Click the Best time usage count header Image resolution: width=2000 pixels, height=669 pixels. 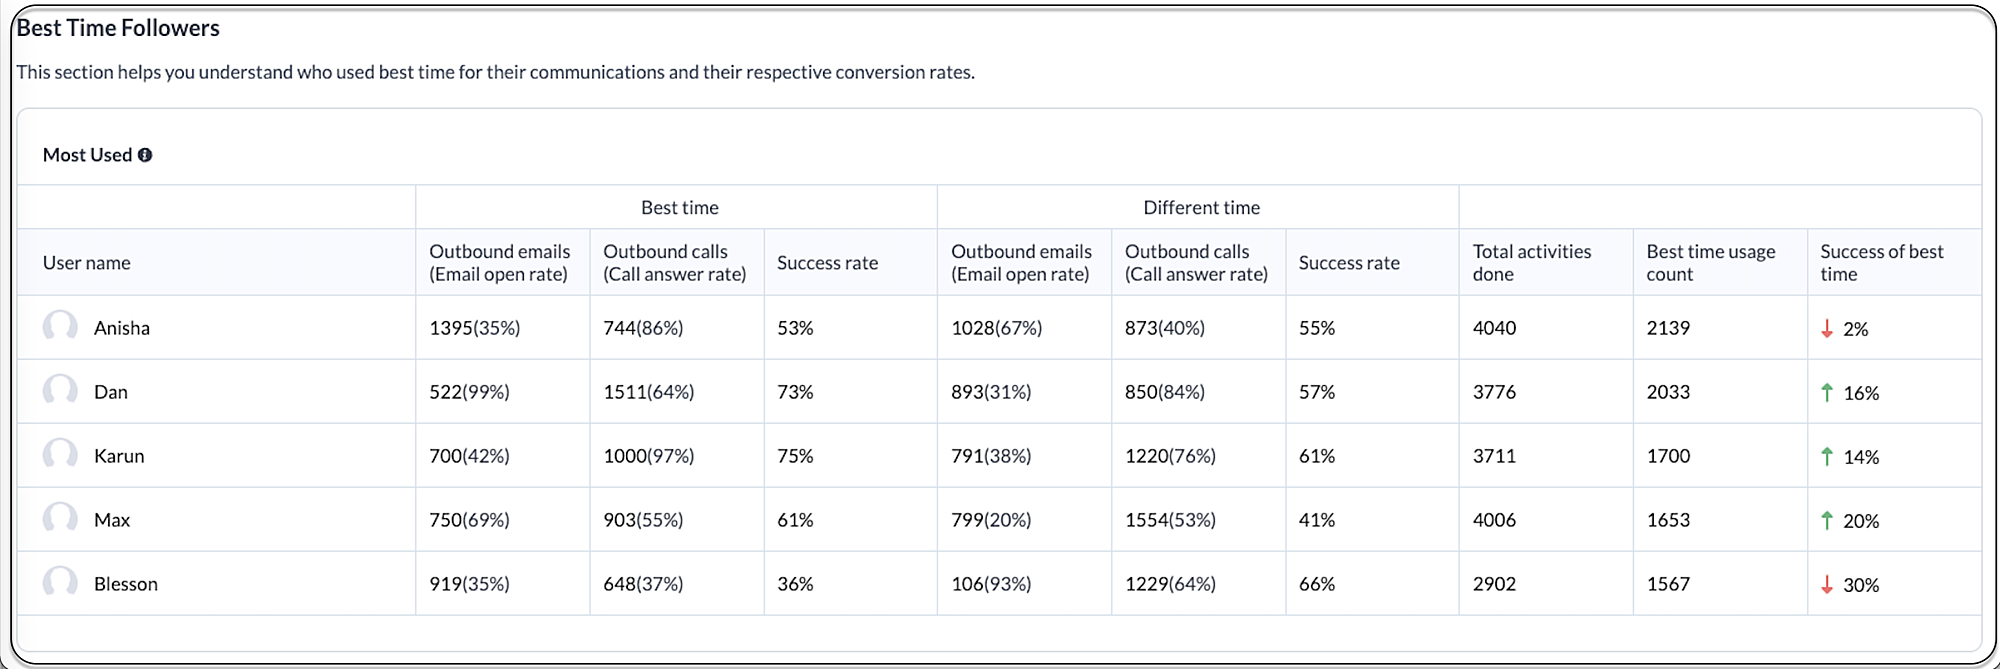click(1710, 262)
